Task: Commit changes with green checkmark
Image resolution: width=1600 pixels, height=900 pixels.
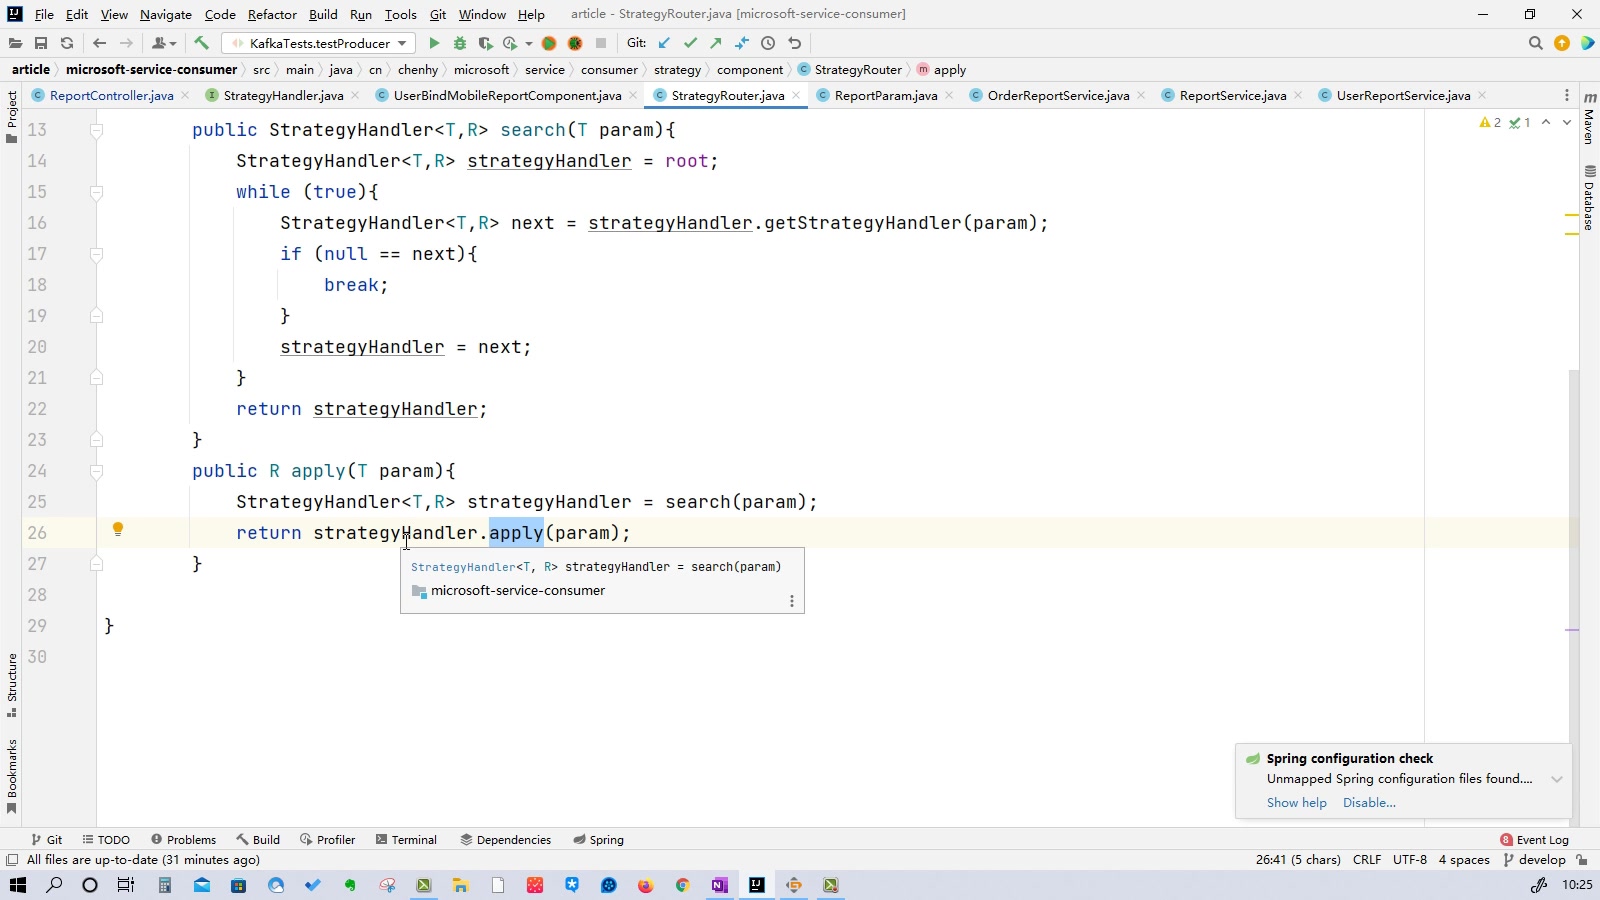Action: click(690, 43)
